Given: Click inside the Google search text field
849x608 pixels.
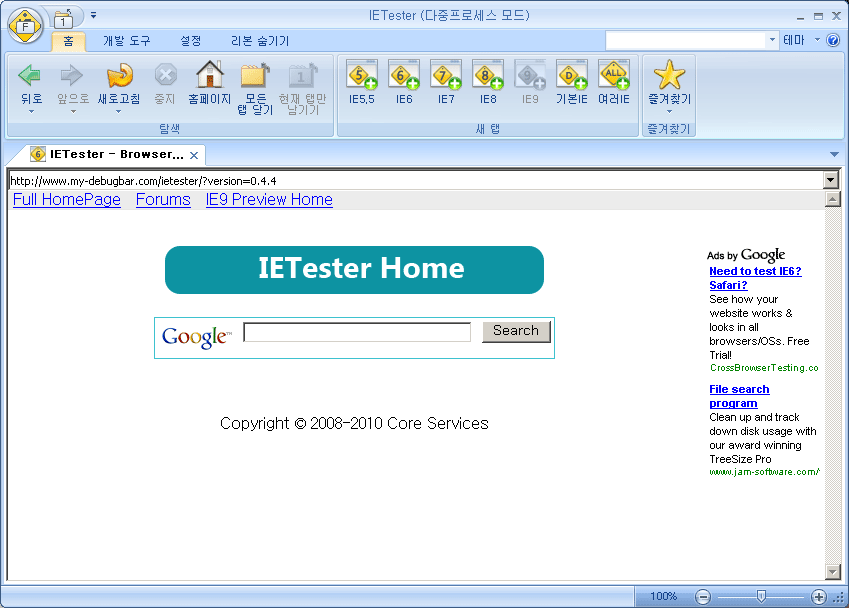Looking at the screenshot, I should tap(356, 332).
